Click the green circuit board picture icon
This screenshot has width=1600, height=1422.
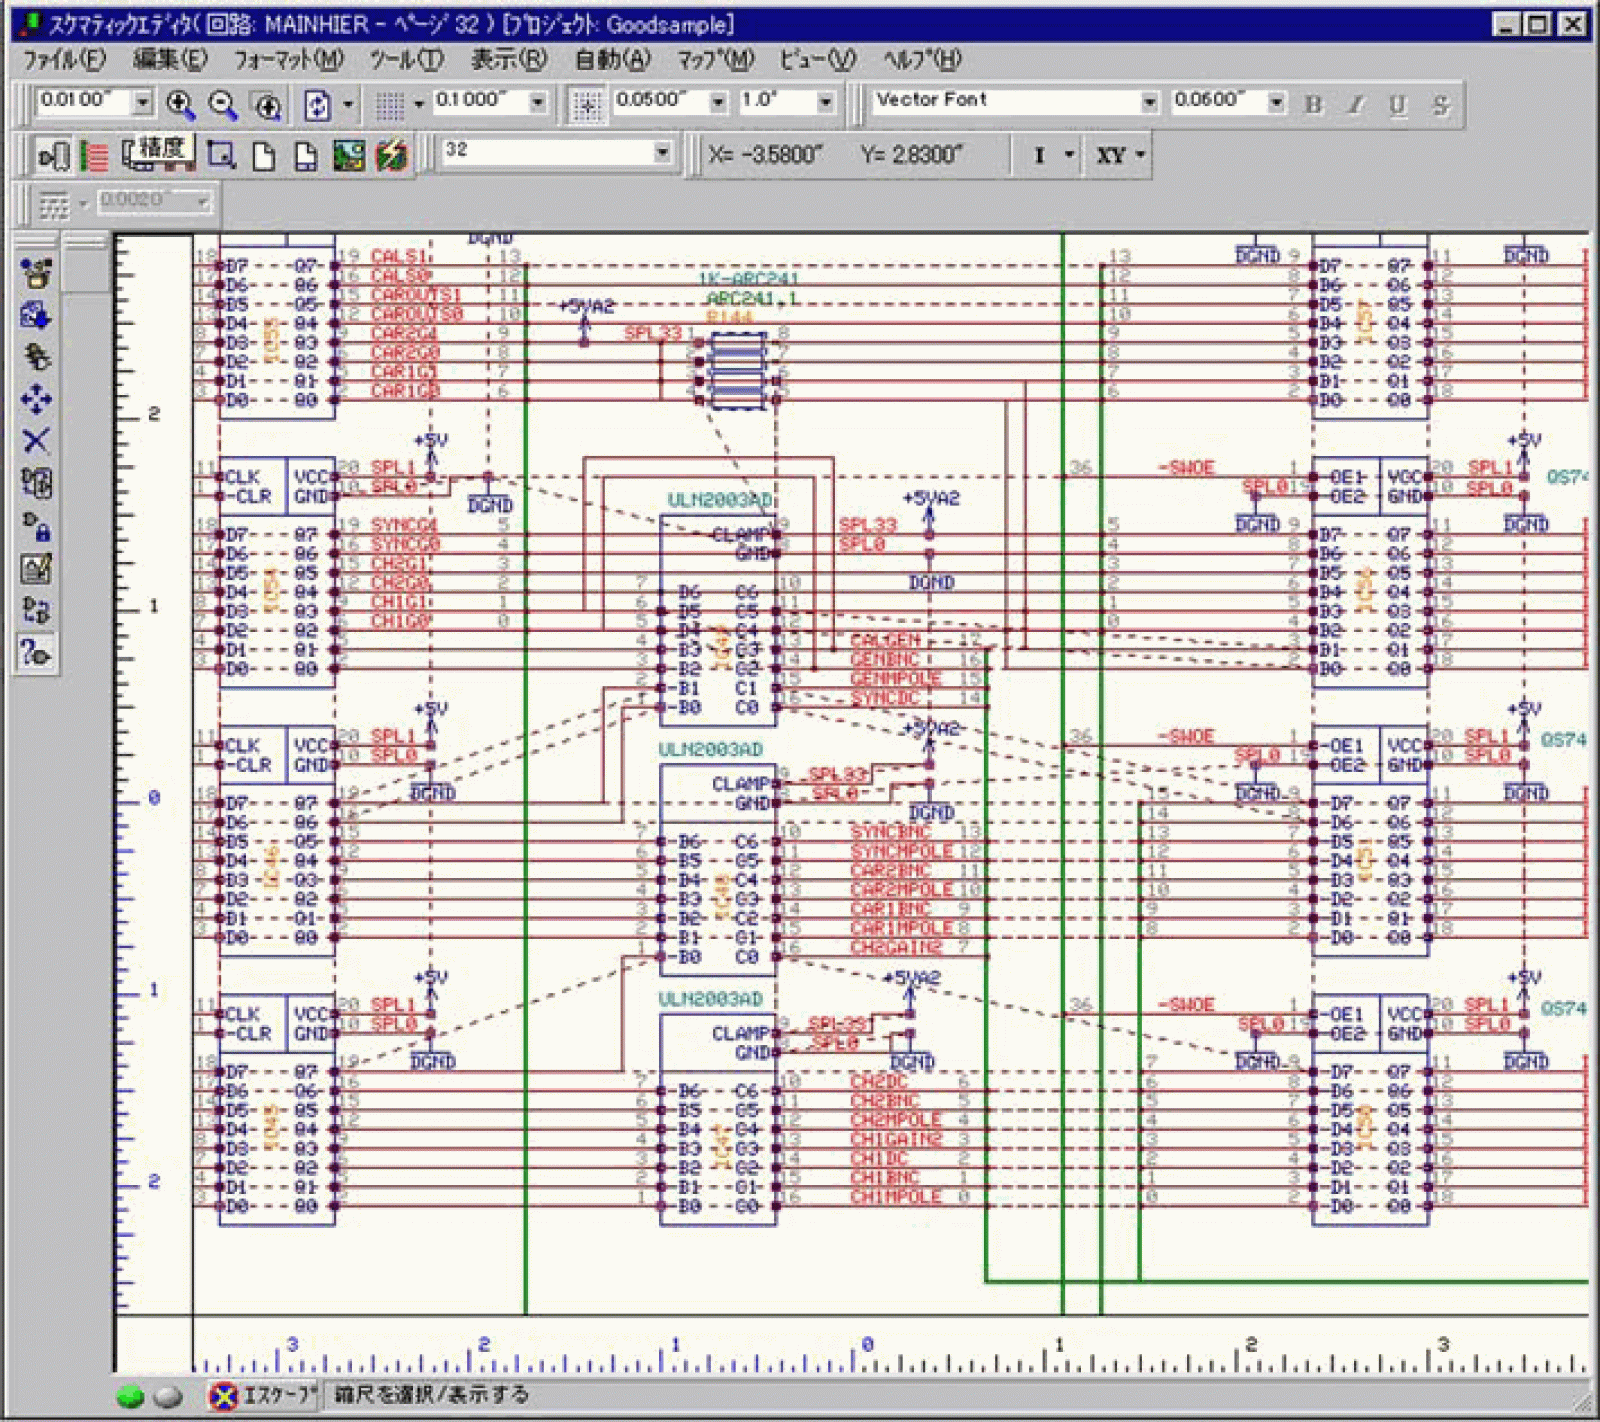tap(349, 155)
